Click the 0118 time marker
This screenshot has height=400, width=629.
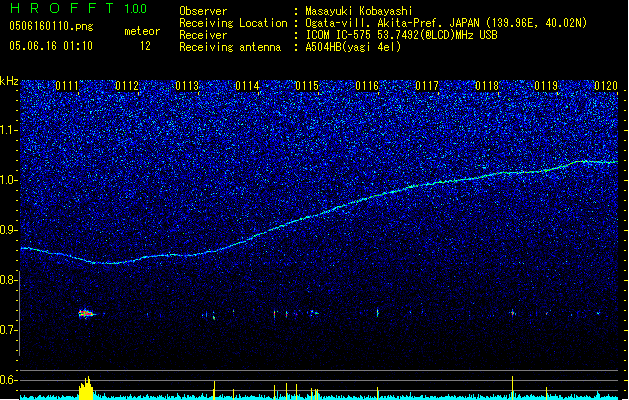click(487, 86)
